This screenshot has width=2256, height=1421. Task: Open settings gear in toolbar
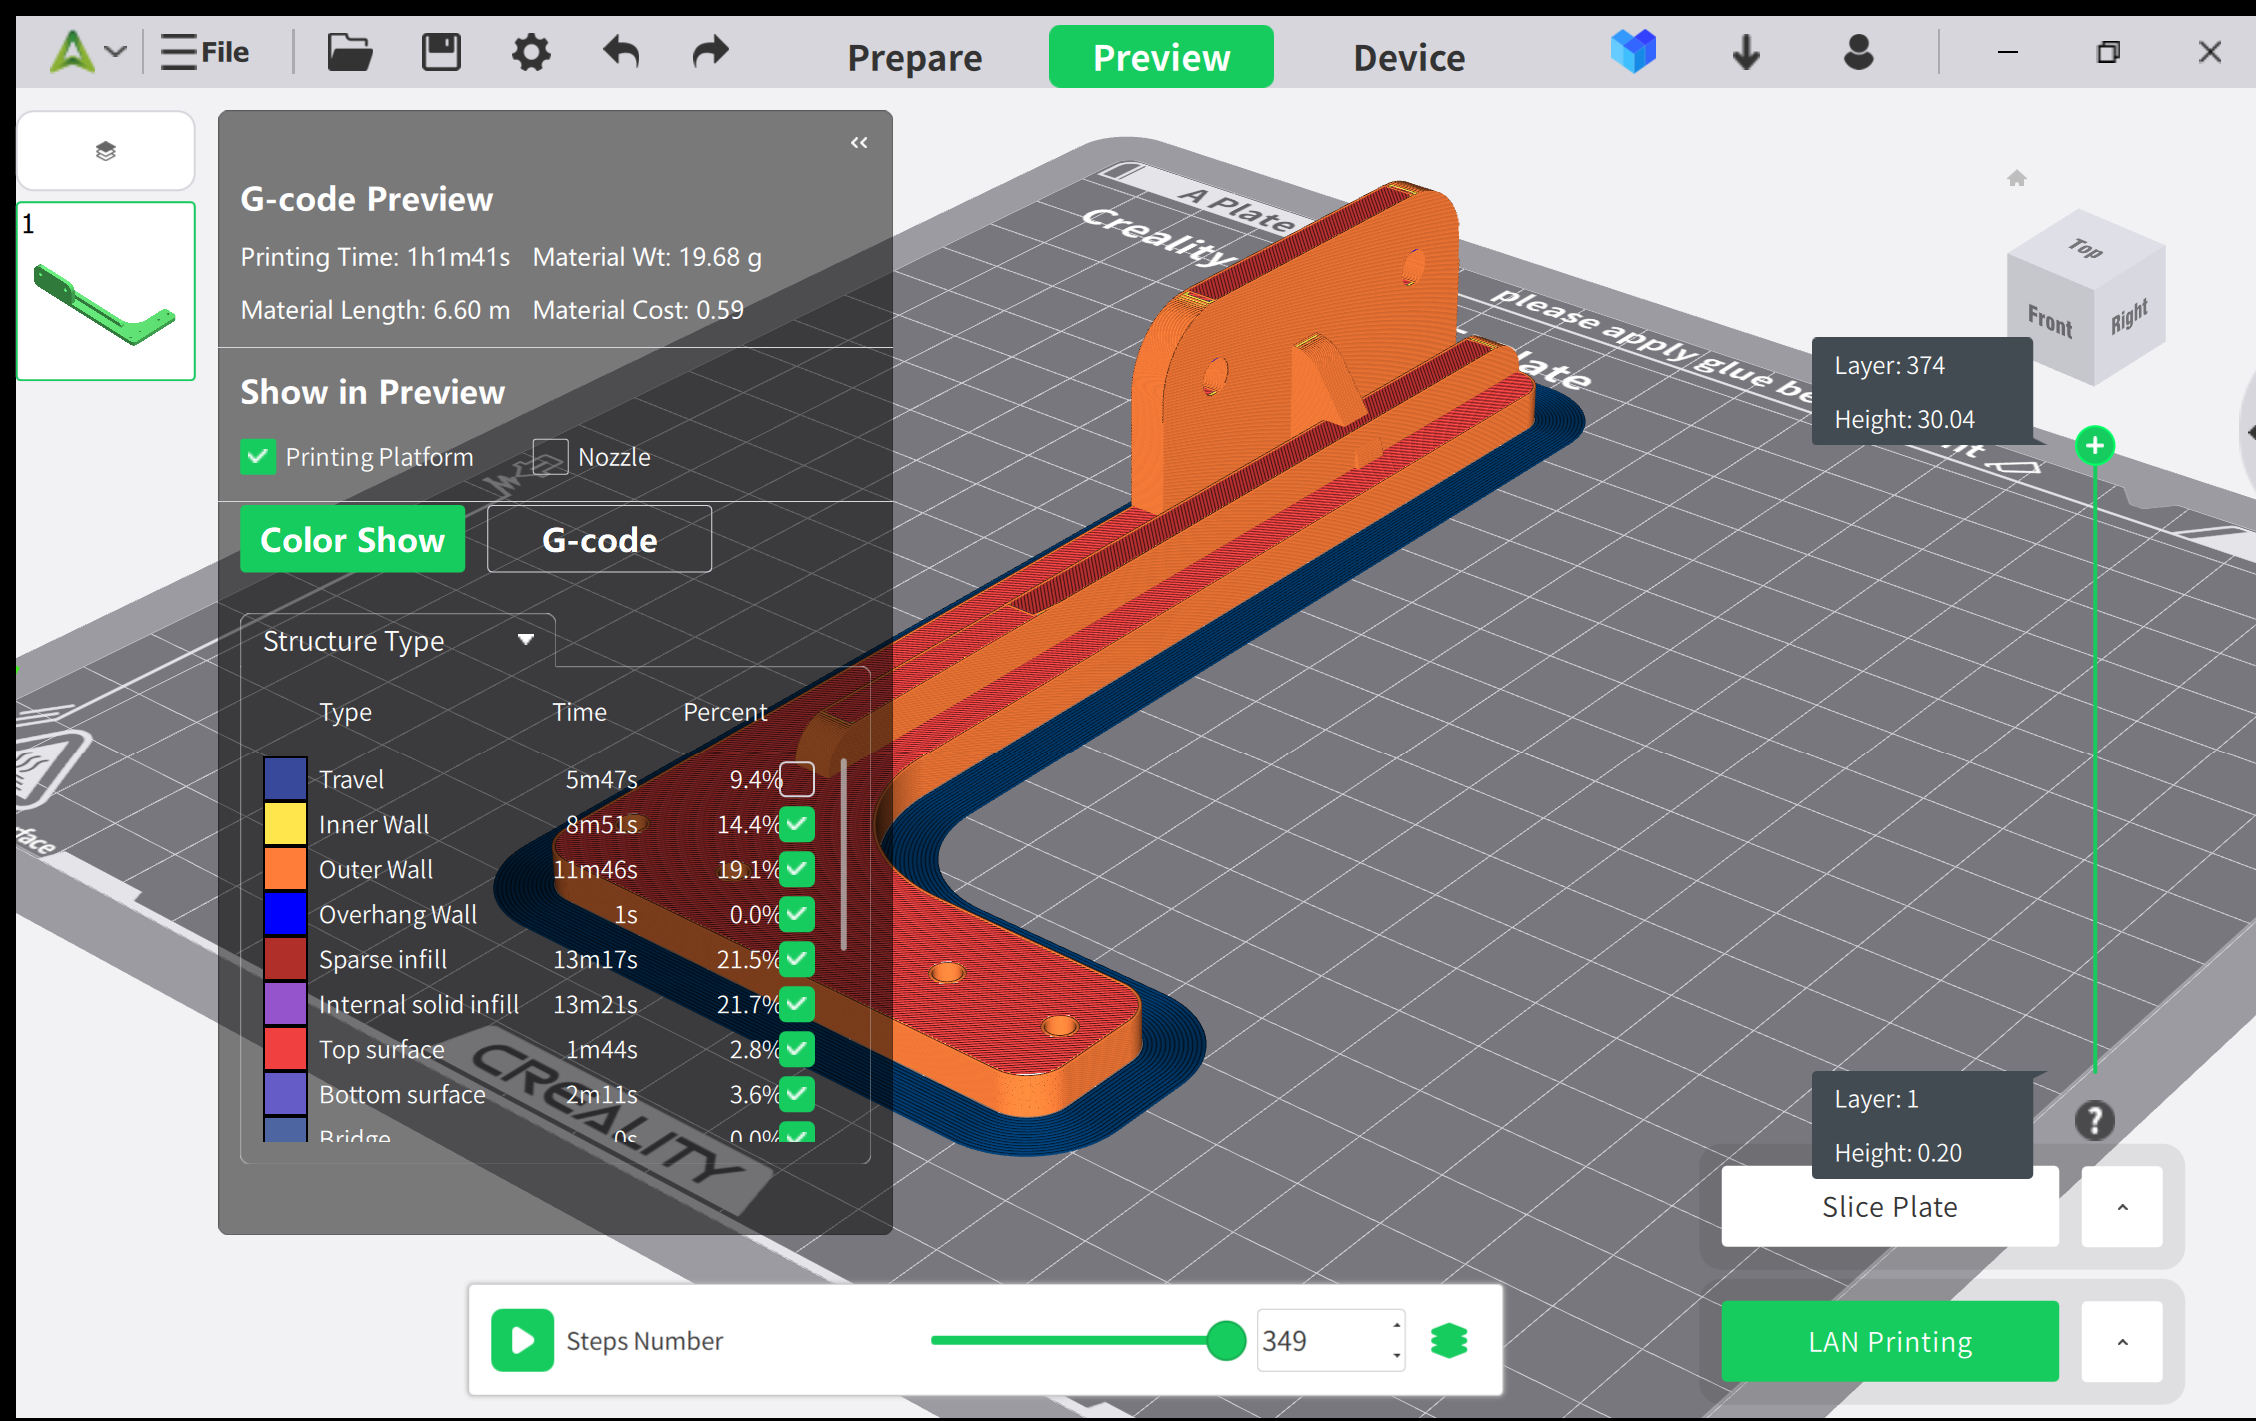[x=531, y=52]
